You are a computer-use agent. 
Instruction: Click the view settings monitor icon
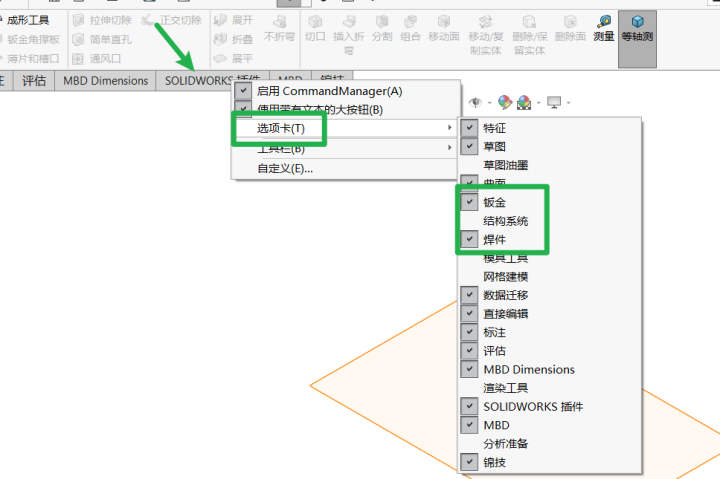tap(554, 102)
